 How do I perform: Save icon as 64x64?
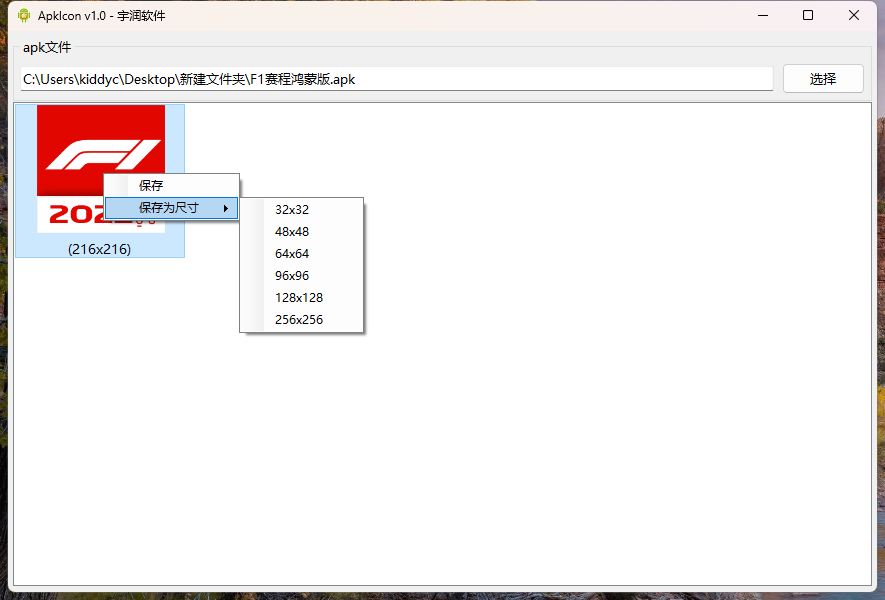301,253
